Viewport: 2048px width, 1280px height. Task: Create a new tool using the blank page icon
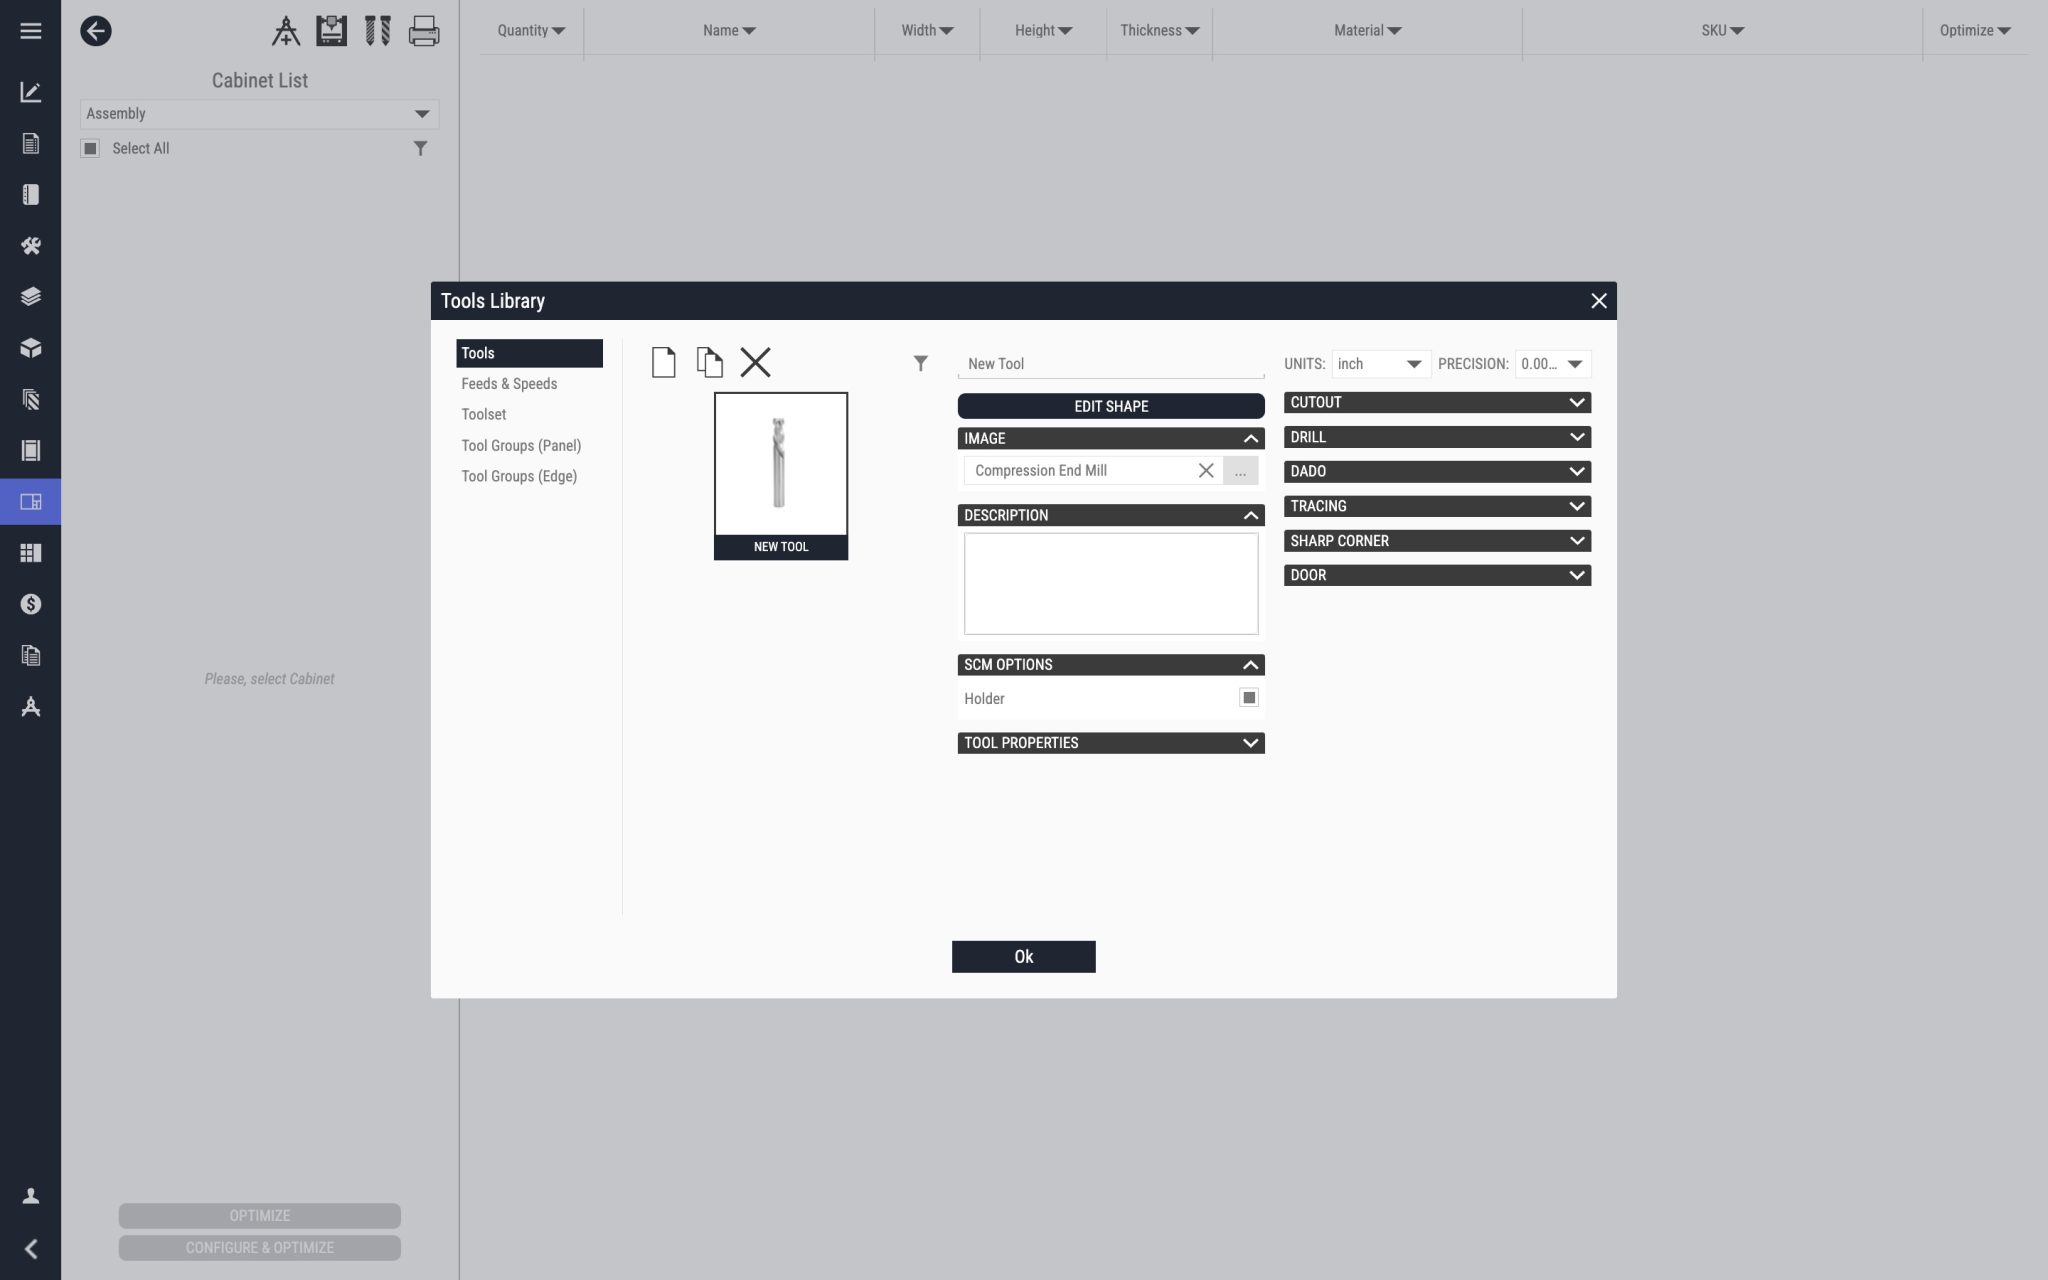(x=663, y=362)
